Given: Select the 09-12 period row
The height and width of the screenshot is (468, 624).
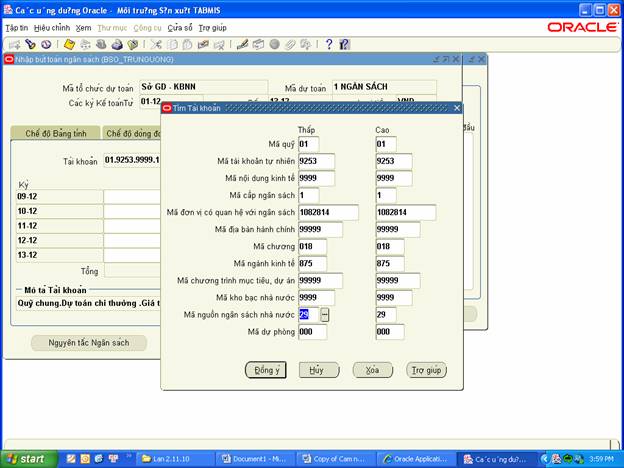Looking at the screenshot, I should click(x=59, y=196).
